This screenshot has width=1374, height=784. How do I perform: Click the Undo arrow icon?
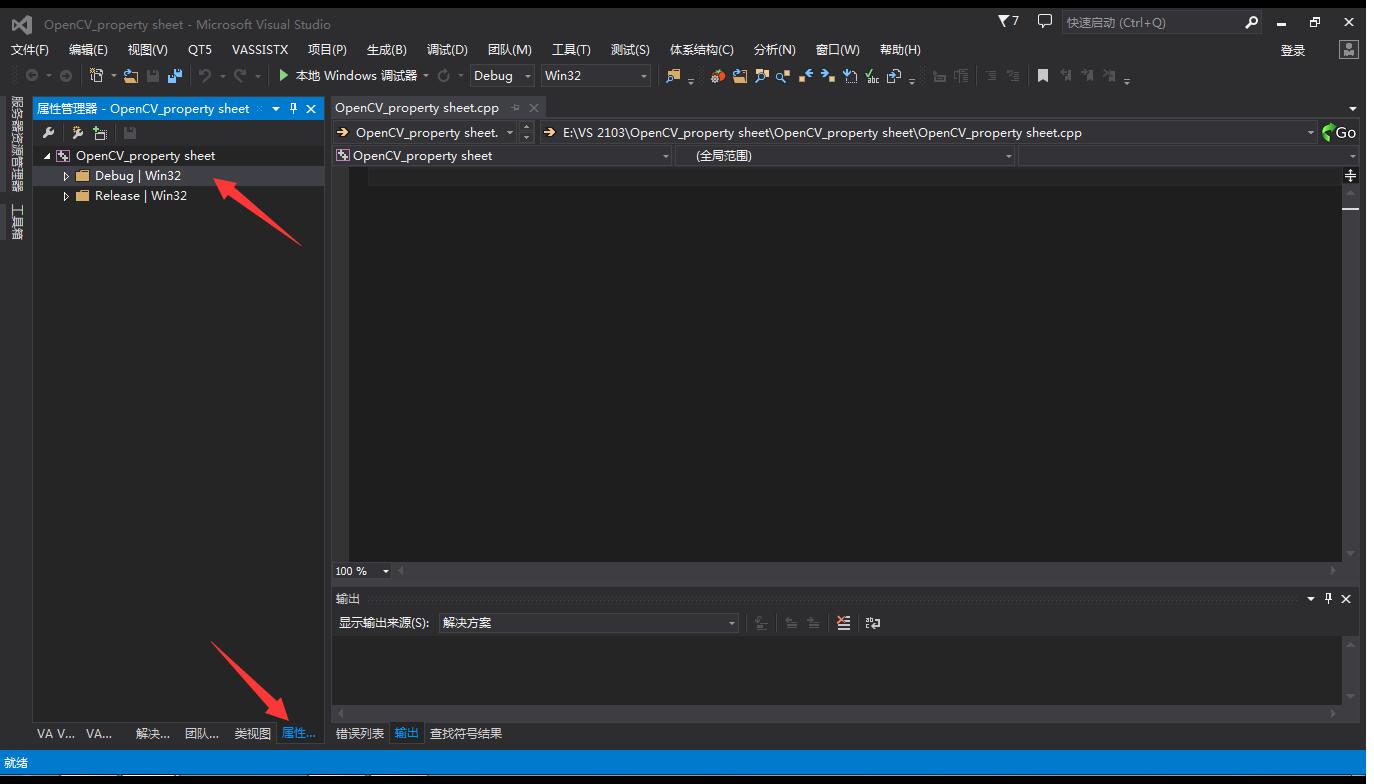(205, 75)
